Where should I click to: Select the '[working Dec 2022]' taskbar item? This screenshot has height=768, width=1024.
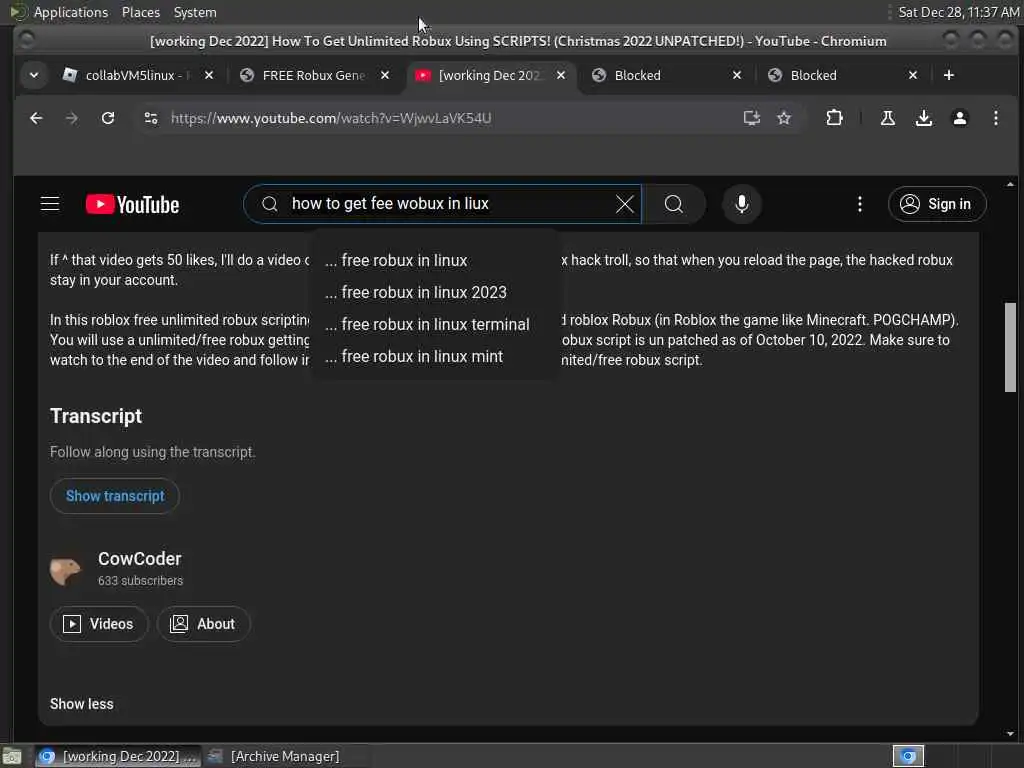(118, 756)
